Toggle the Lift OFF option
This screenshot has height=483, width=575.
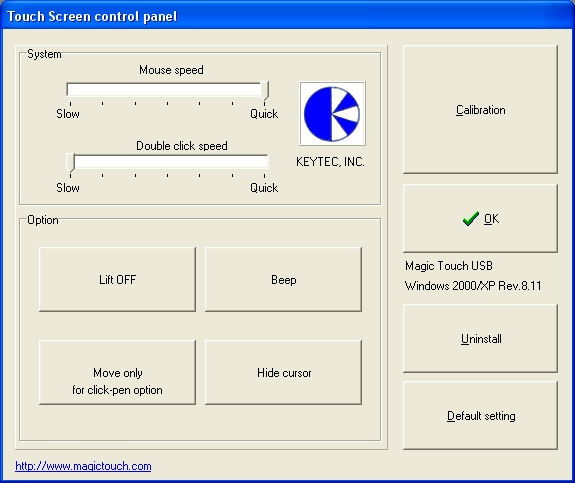click(x=117, y=279)
